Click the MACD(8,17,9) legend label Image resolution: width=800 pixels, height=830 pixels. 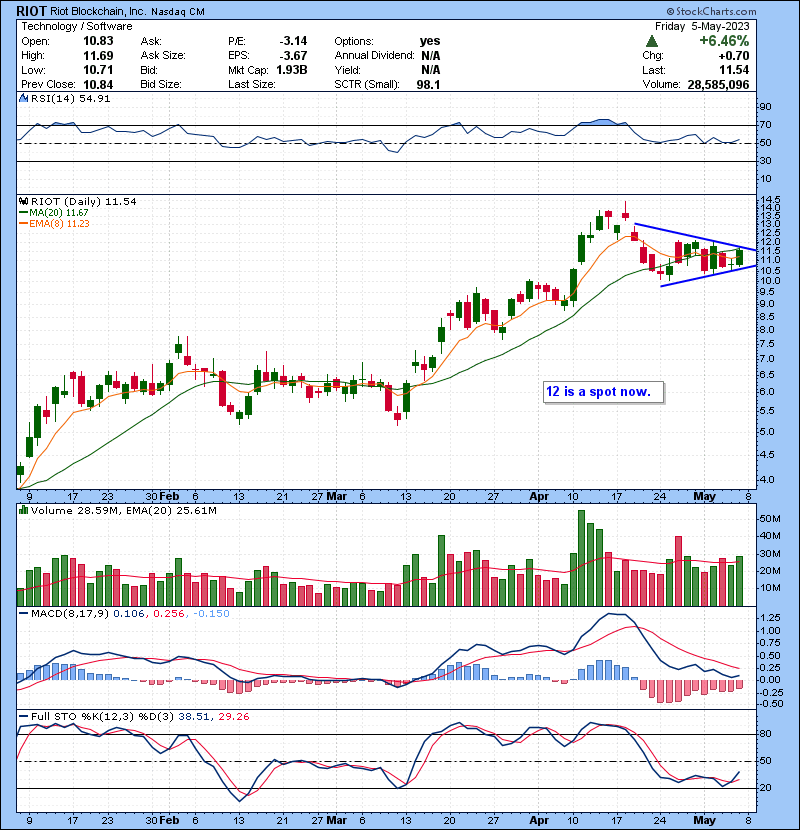(70, 613)
